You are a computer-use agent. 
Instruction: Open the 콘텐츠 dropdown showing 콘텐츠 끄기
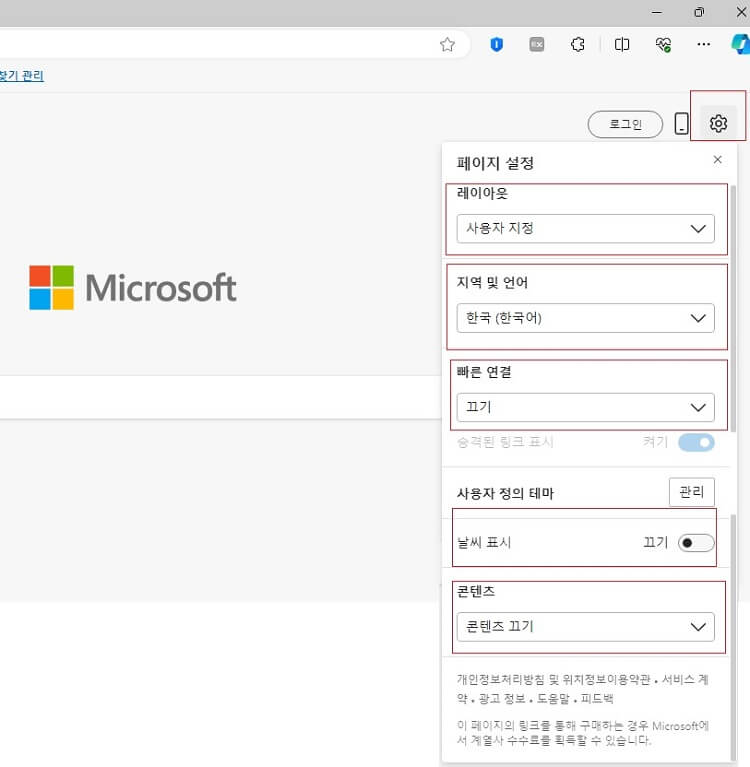[585, 627]
